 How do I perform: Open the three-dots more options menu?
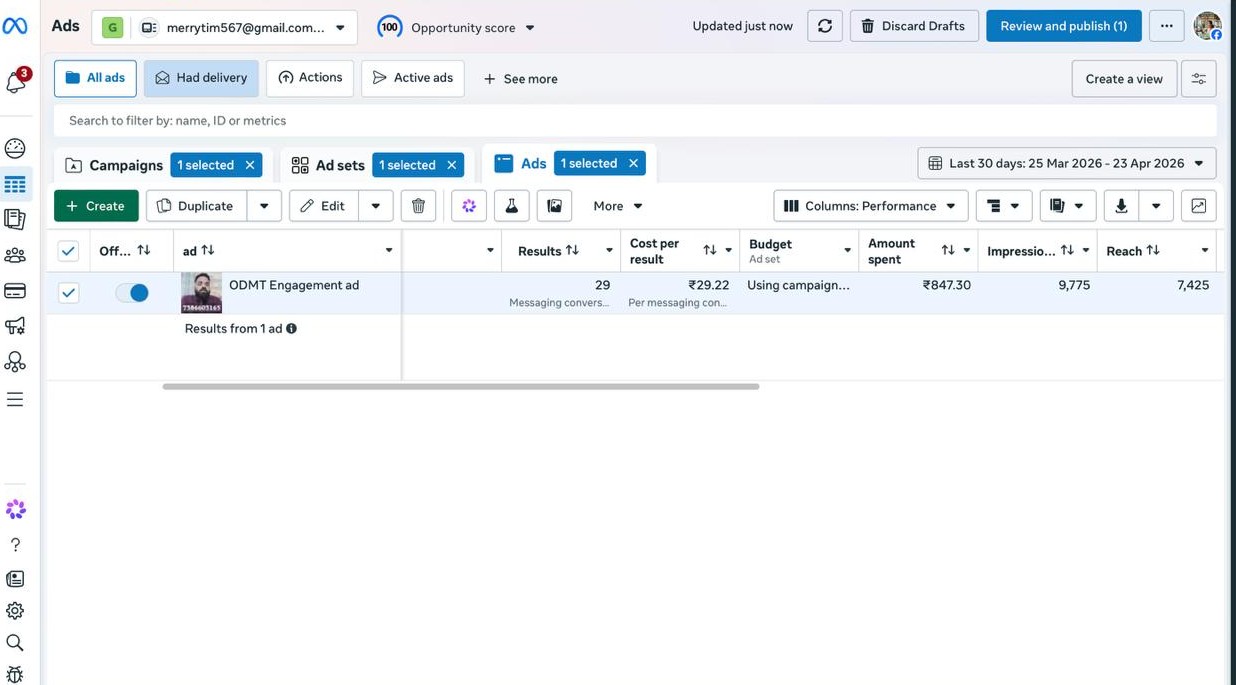tap(1167, 26)
